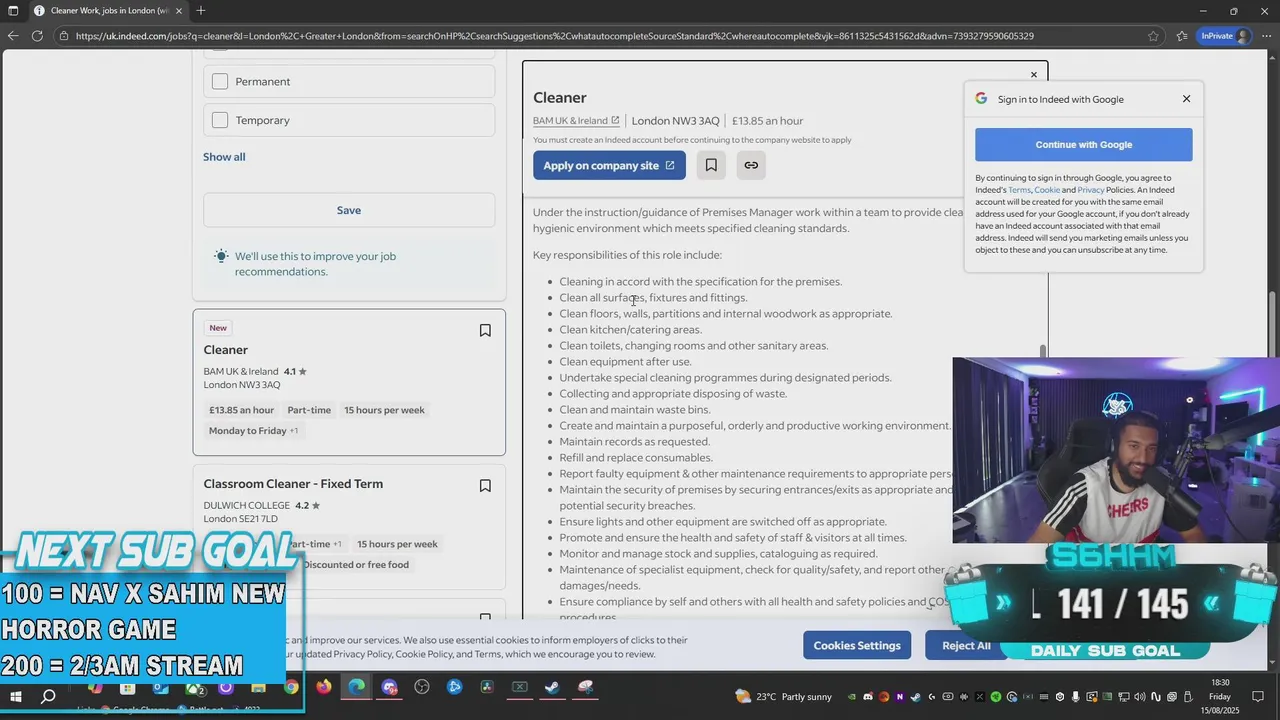
Task: Open NVIDIA icon in system tray
Action: [x=852, y=697]
